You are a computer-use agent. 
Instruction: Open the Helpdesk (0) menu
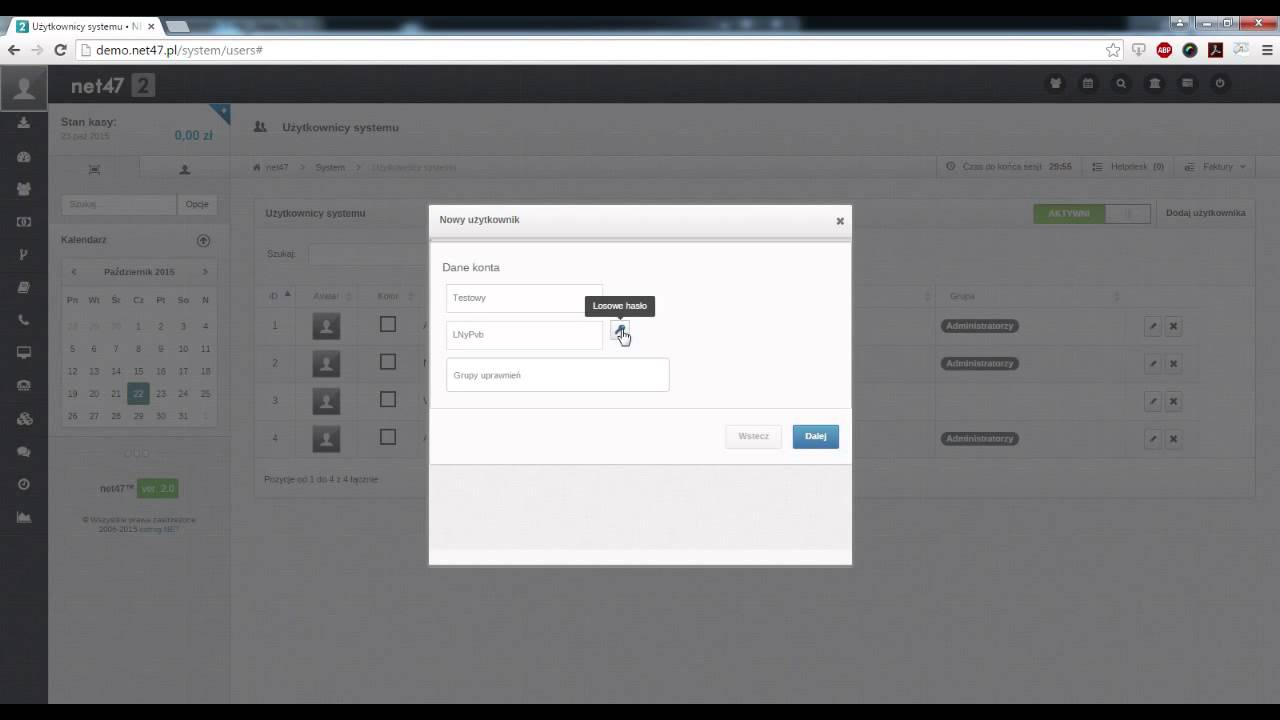(x=1128, y=167)
